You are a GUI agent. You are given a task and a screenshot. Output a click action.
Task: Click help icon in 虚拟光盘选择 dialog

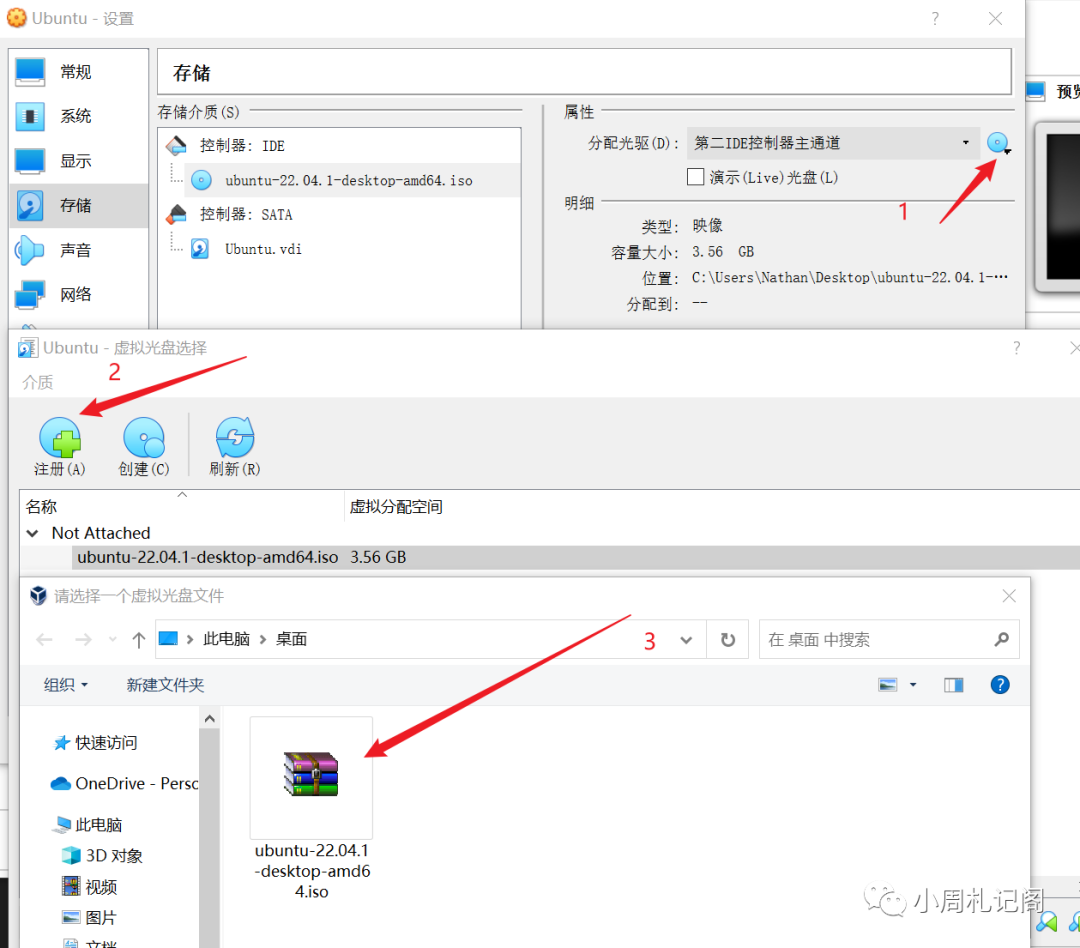[1017, 348]
